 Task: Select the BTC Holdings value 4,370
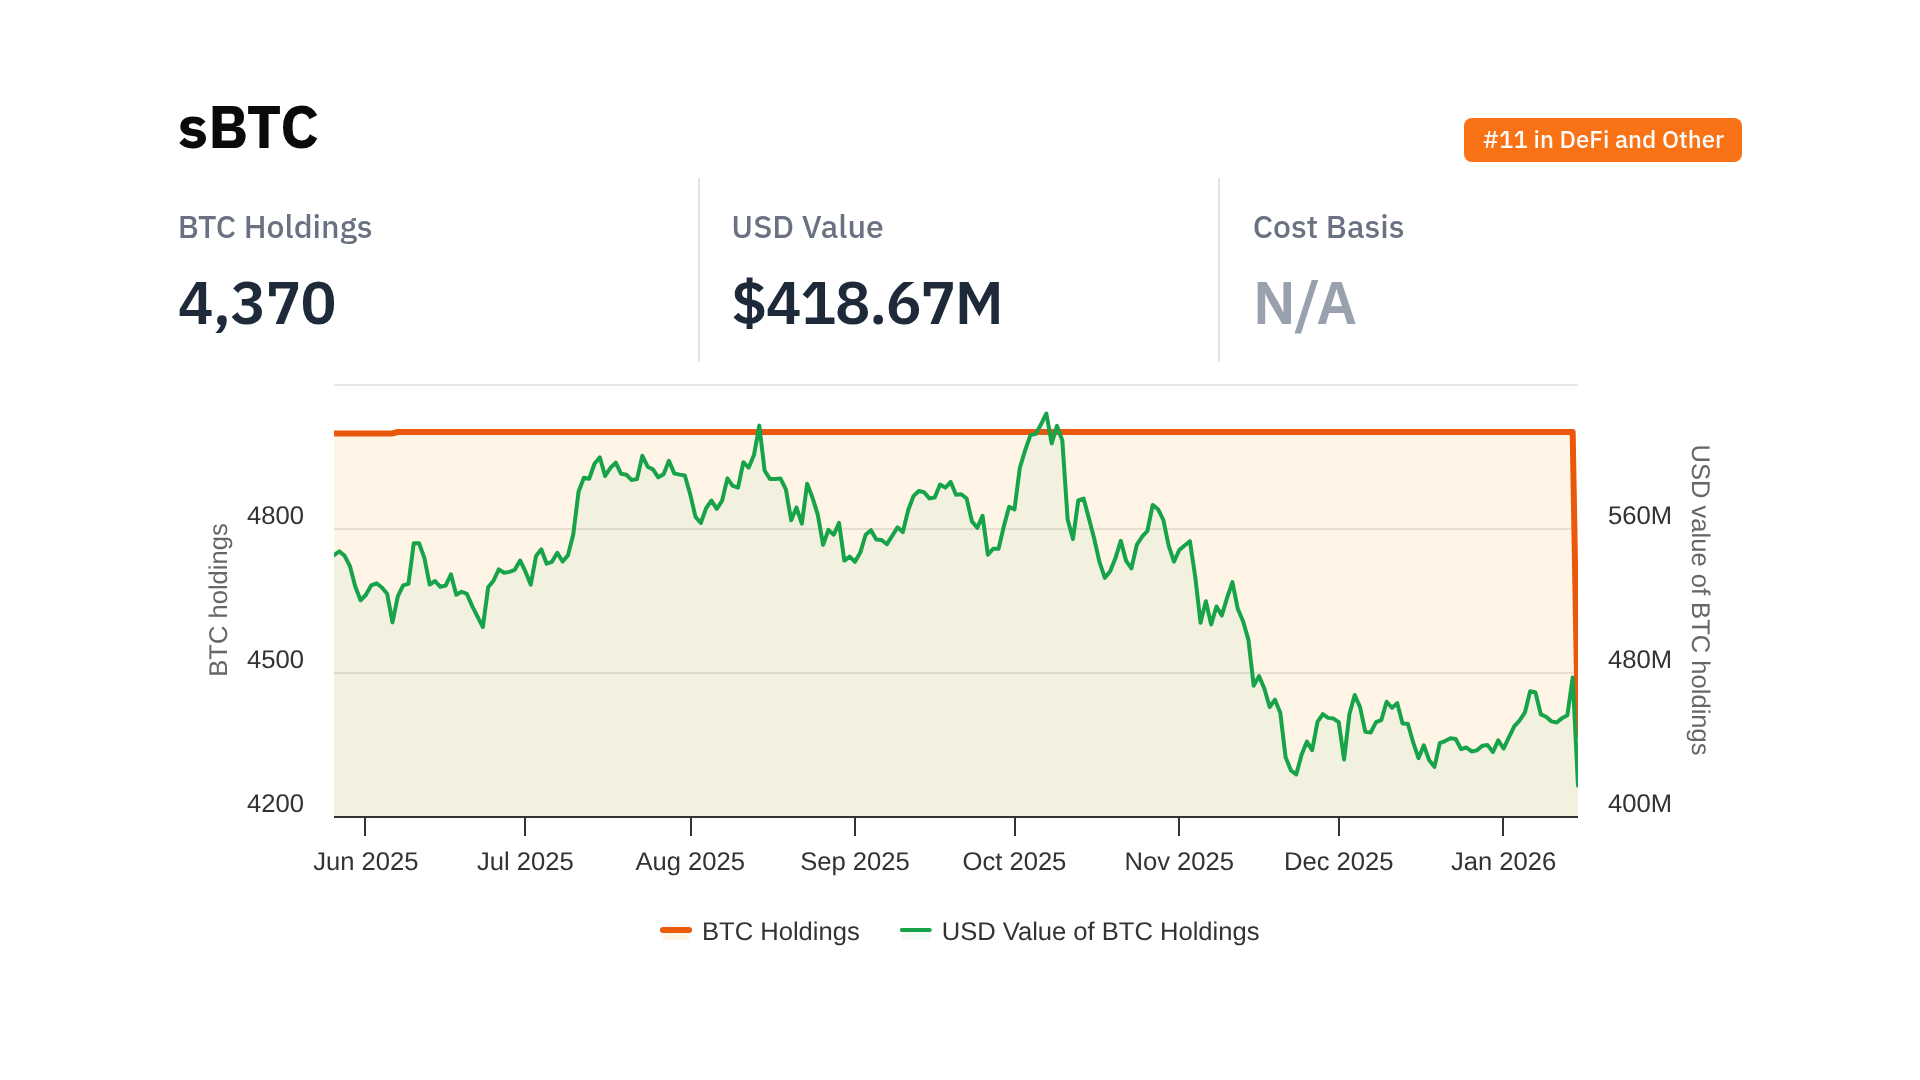pyautogui.click(x=257, y=303)
